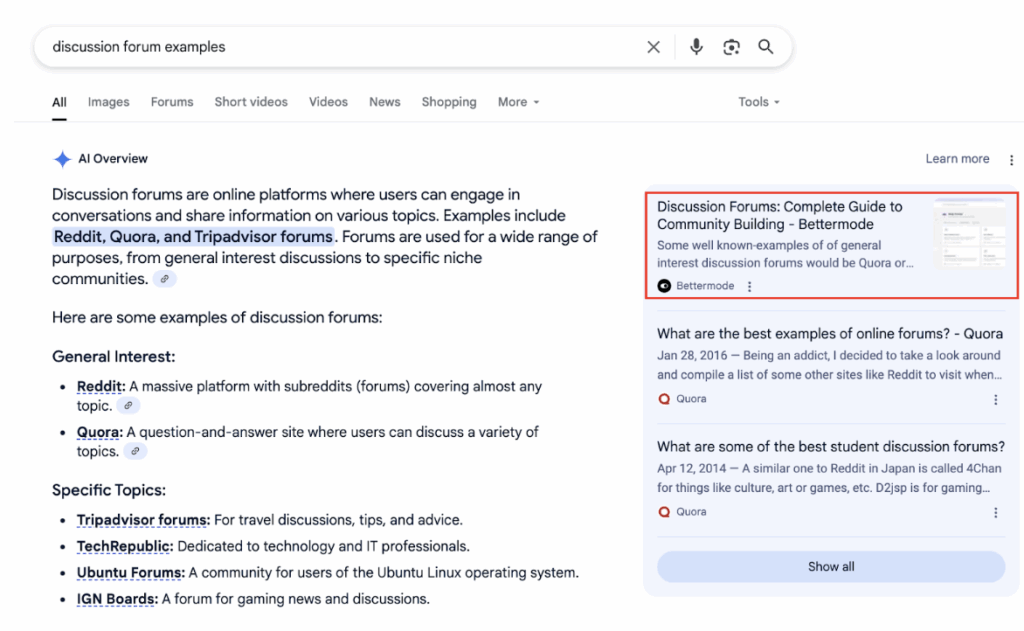Open the Tools dropdown
1024x631 pixels.
coord(758,102)
